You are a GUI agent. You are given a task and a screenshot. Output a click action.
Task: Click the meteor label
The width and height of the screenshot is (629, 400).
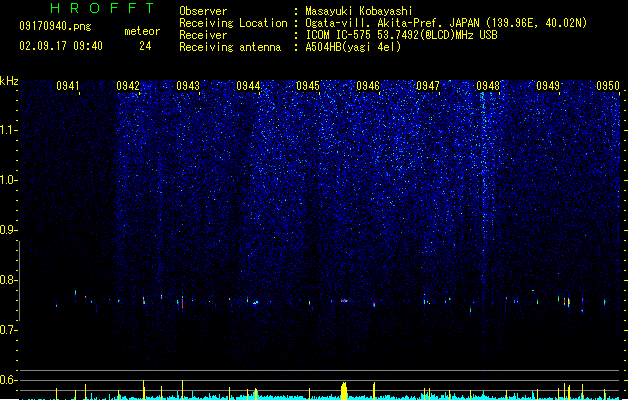coord(142,31)
